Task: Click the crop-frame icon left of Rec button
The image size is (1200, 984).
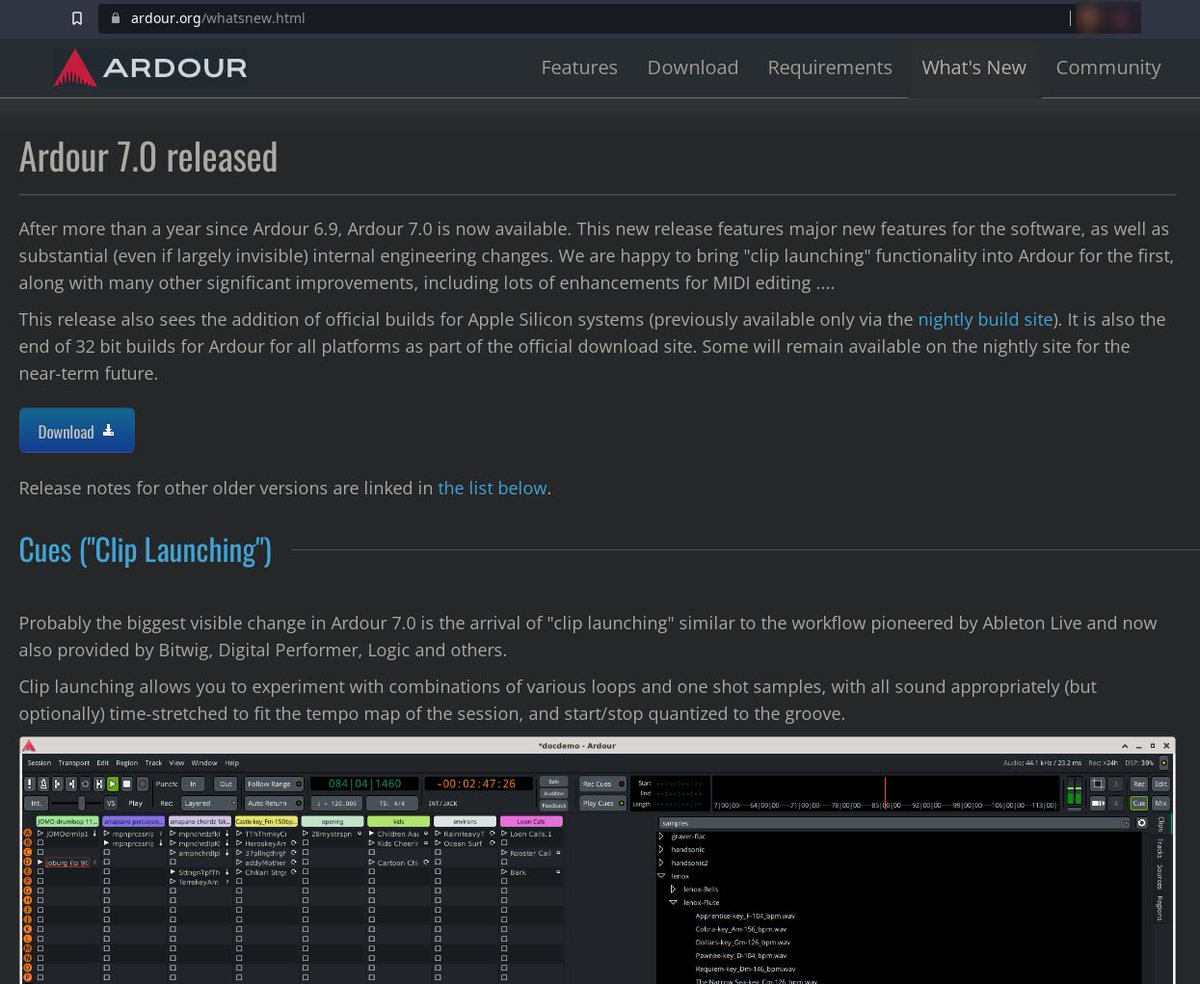Action: pos(1097,784)
